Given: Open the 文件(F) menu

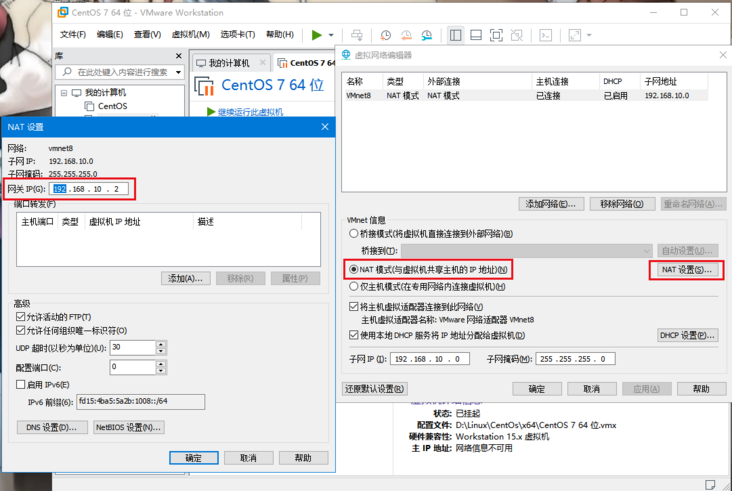Looking at the screenshot, I should tap(73, 35).
